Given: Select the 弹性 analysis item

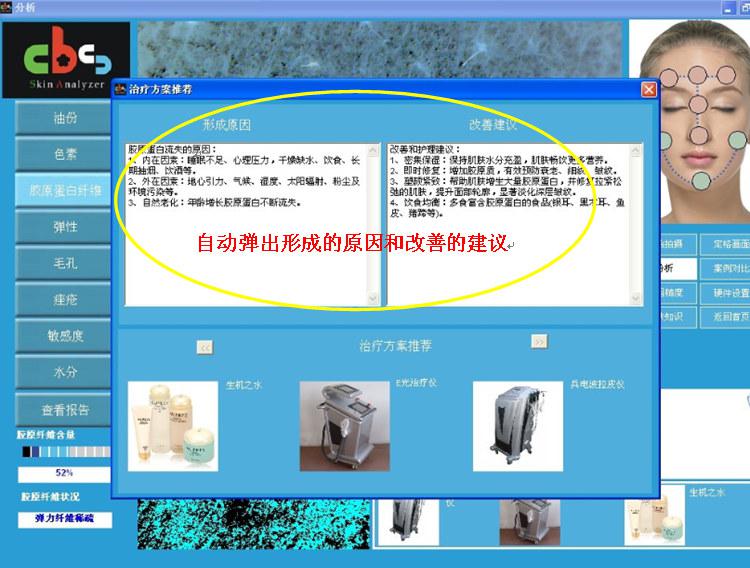Looking at the screenshot, I should point(65,227).
